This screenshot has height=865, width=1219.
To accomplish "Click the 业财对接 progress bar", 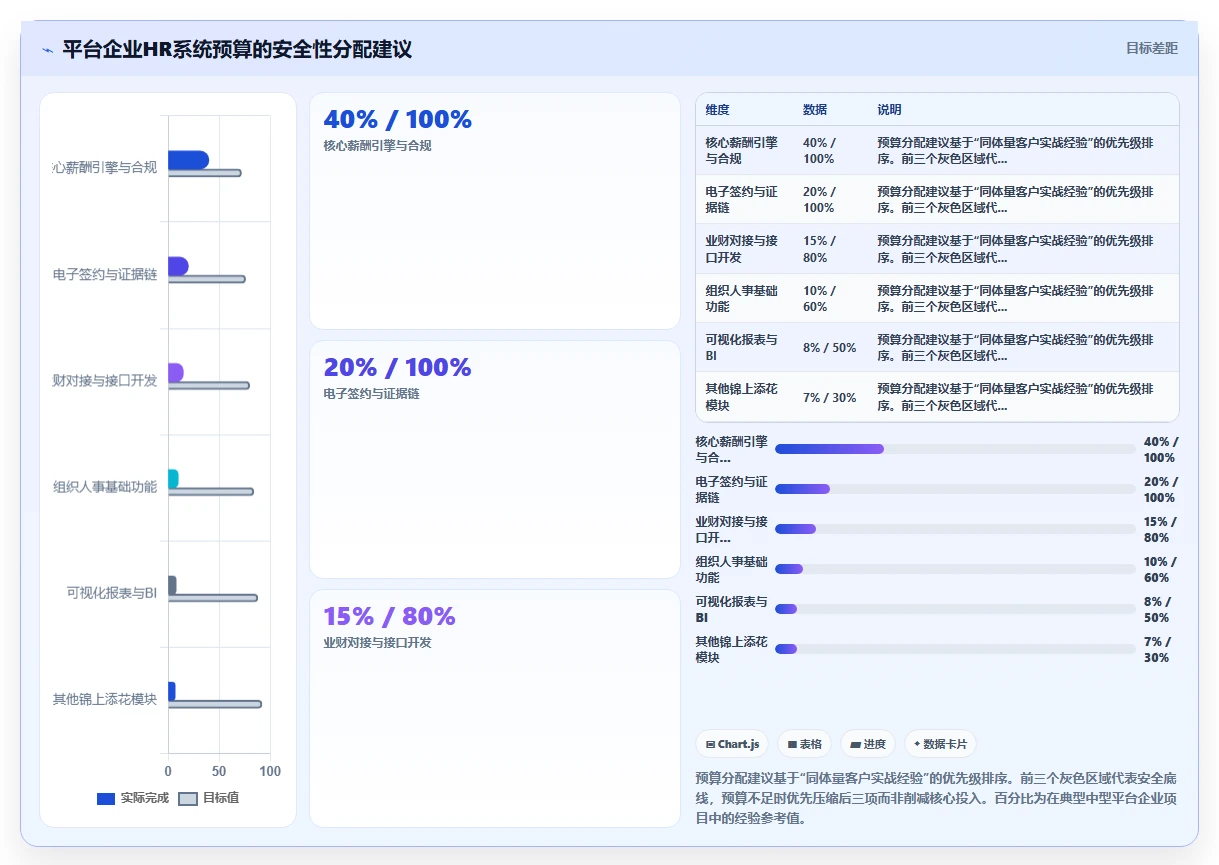I will point(955,529).
